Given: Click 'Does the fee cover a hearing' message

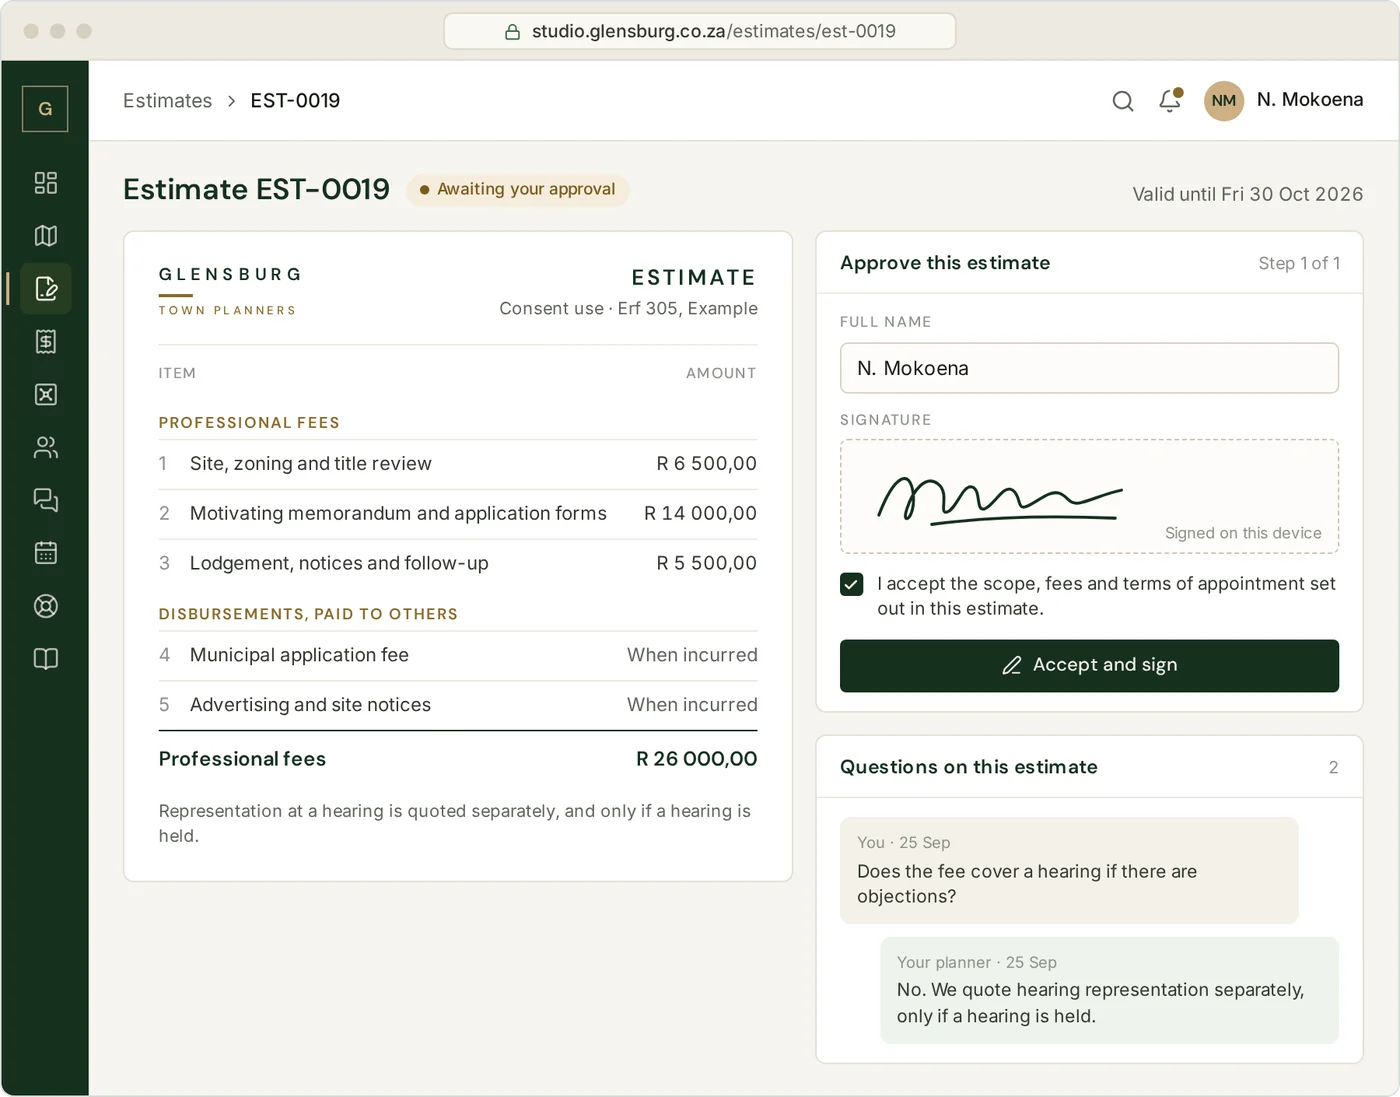Looking at the screenshot, I should pos(1069,871).
